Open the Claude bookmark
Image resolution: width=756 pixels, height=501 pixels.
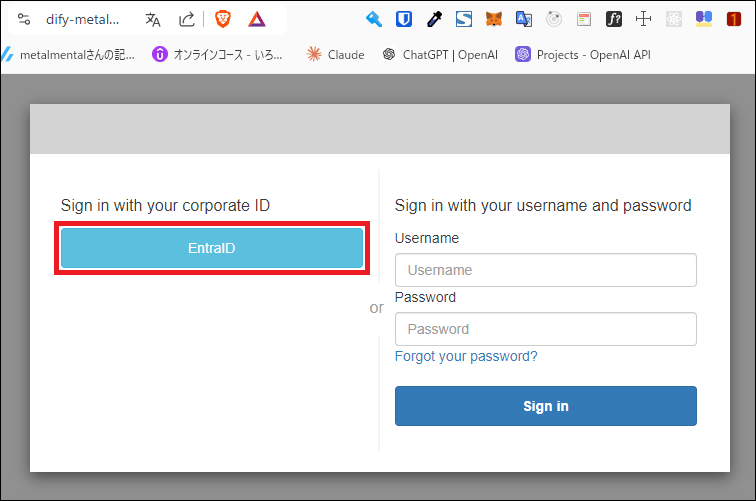click(x=336, y=54)
